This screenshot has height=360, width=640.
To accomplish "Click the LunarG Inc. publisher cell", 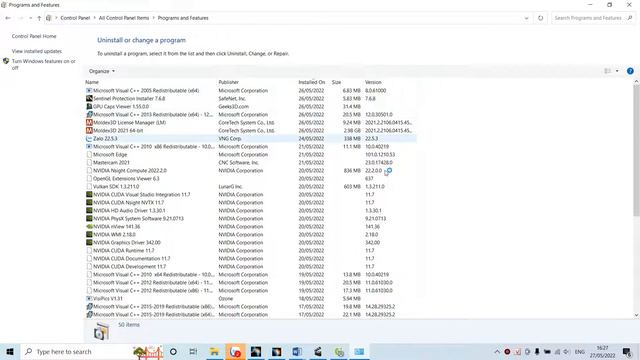I will point(231,187).
